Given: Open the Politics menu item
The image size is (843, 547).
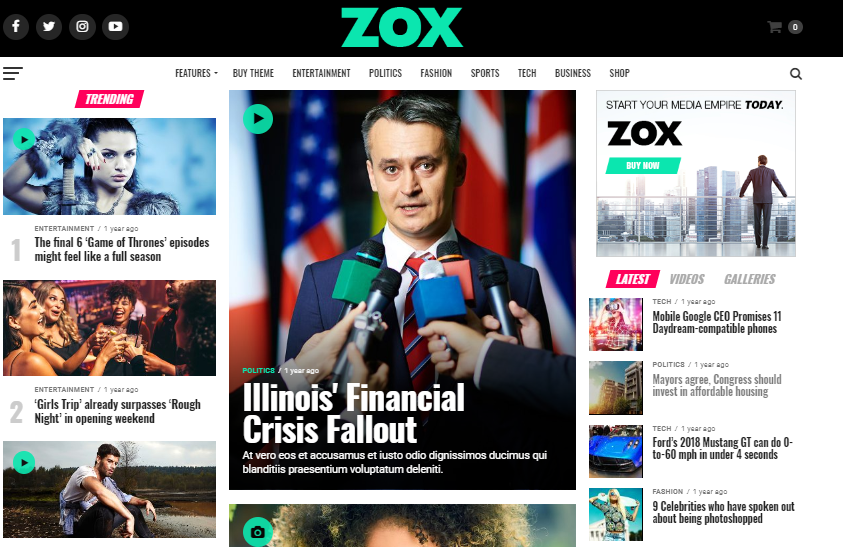Looking at the screenshot, I should [385, 73].
